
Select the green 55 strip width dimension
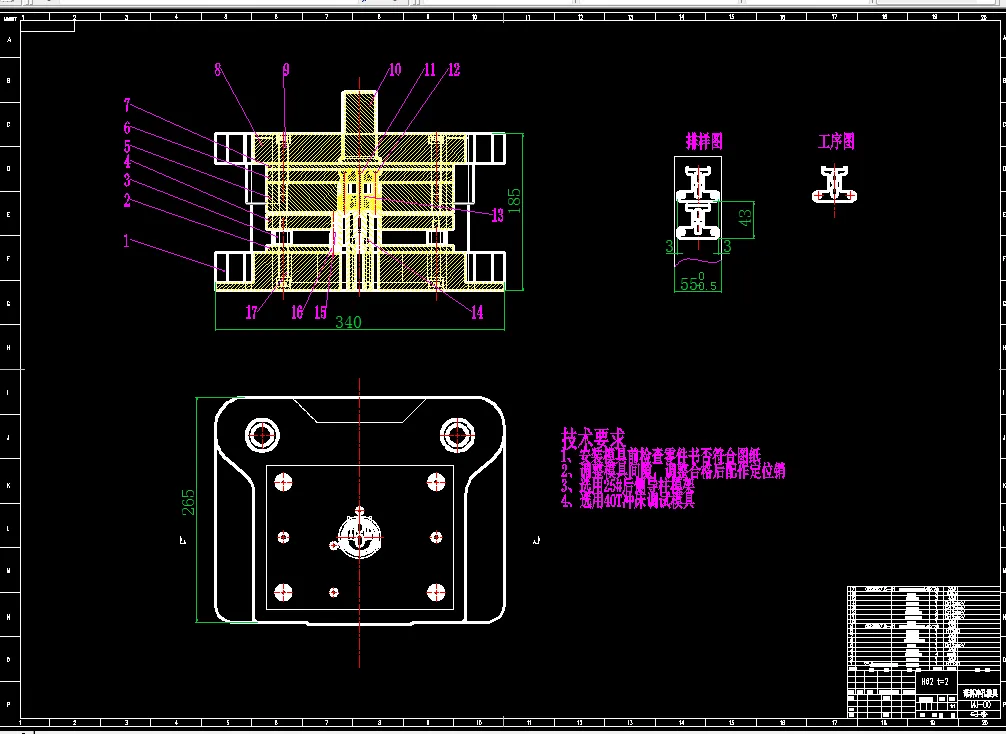[698, 282]
